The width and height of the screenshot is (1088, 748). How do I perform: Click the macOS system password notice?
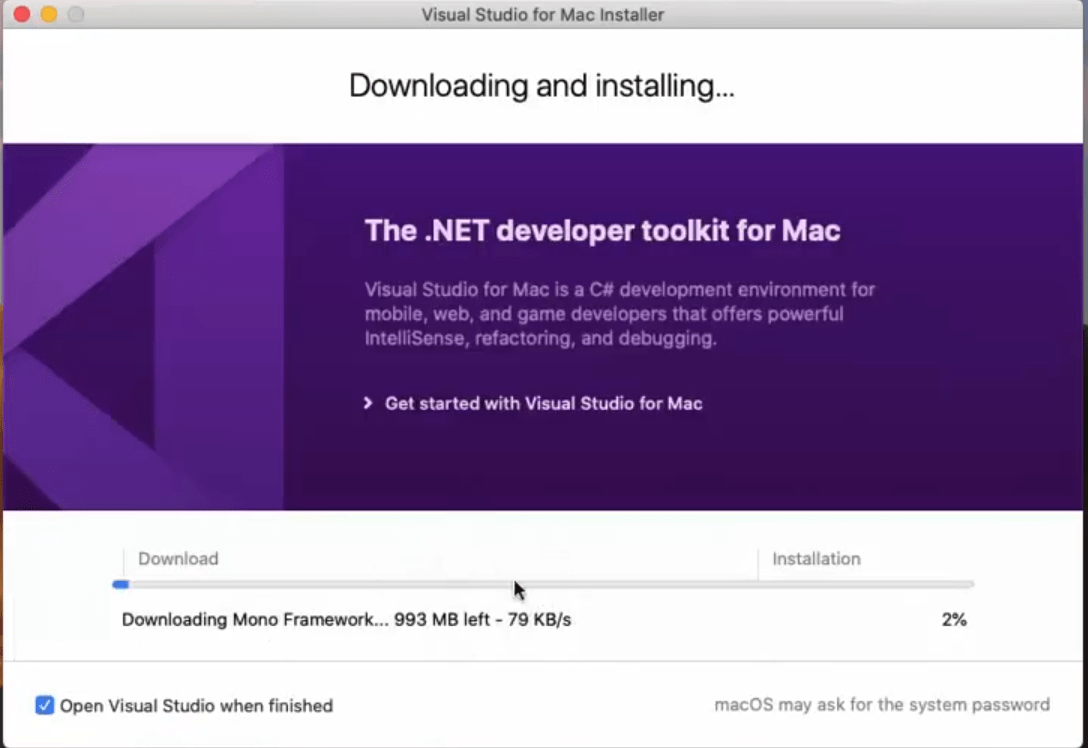click(882, 705)
